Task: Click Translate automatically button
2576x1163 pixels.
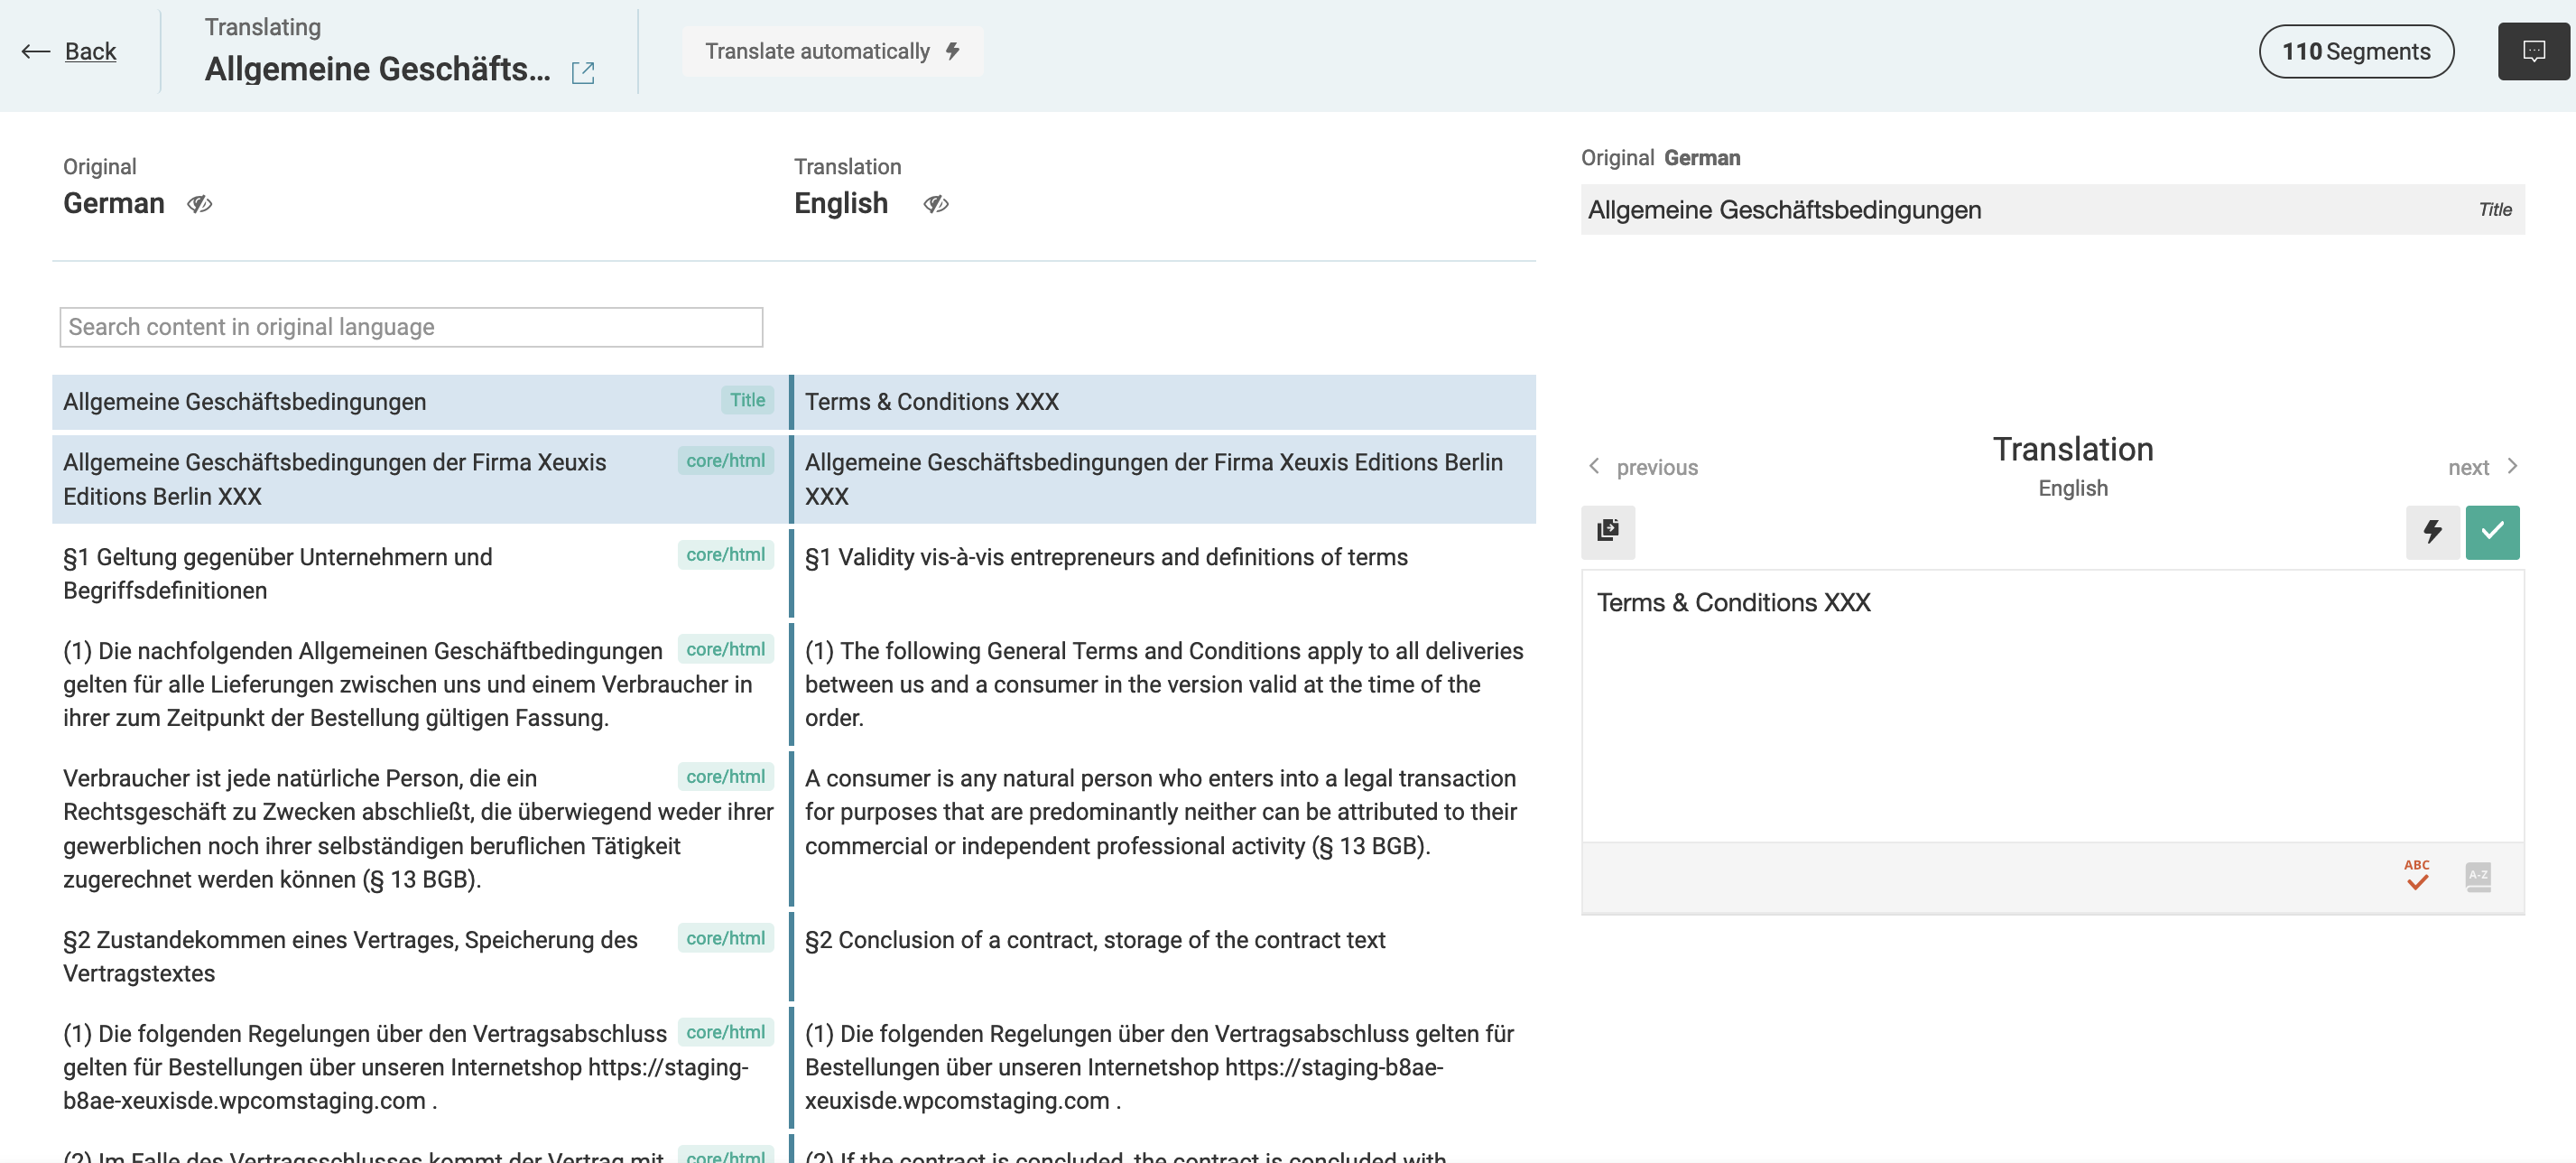Action: [832, 51]
